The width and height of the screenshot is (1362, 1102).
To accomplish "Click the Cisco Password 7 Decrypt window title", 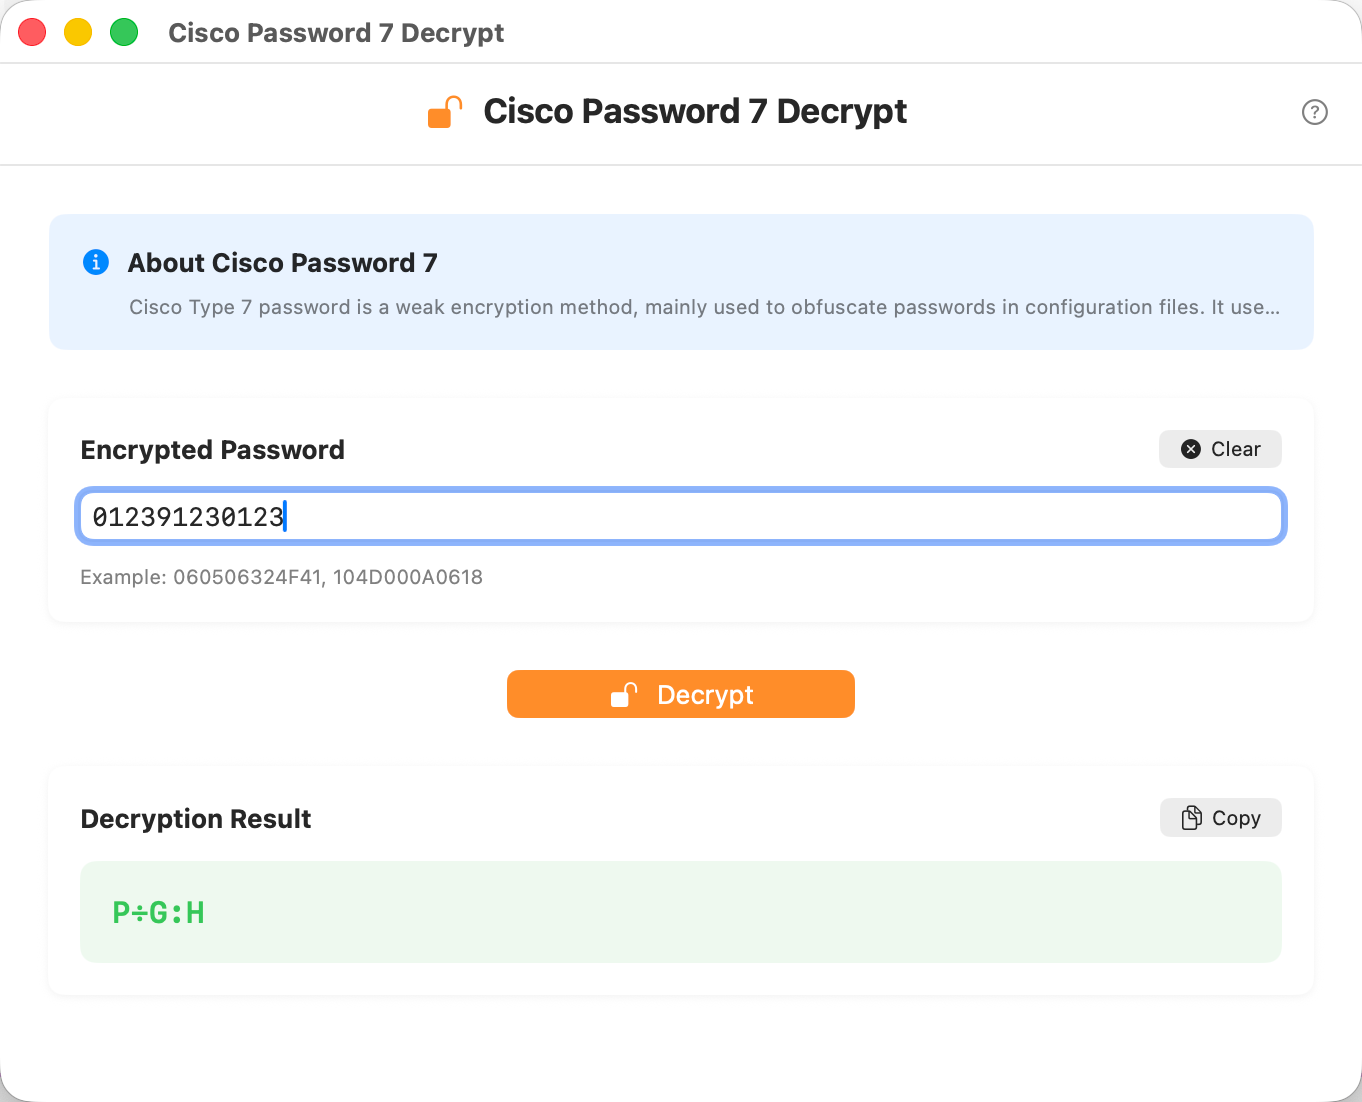I will 336,32.
